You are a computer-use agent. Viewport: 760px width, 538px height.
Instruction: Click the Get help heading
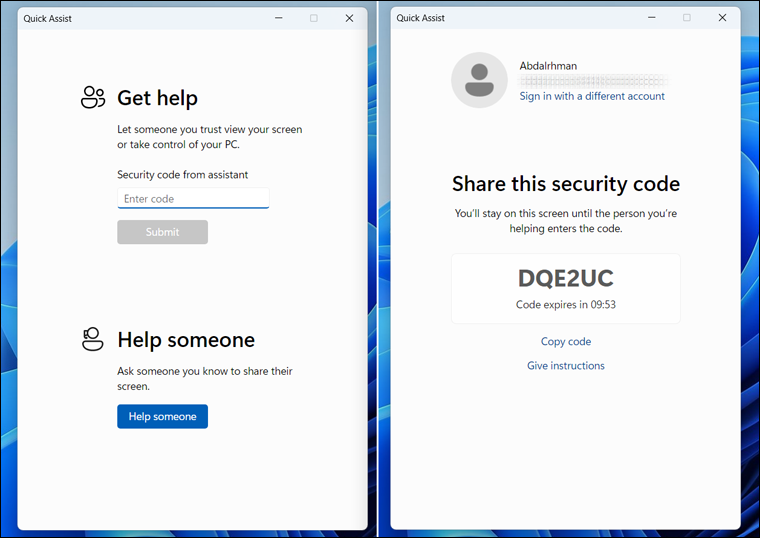158,98
